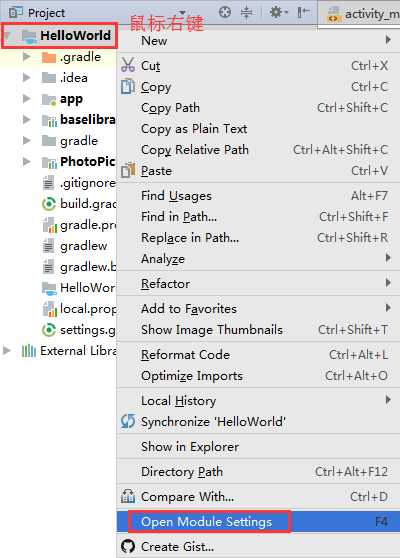Click the collapse all icon in Project toolbar
Viewport: 400px width, 558px height.
point(246,12)
